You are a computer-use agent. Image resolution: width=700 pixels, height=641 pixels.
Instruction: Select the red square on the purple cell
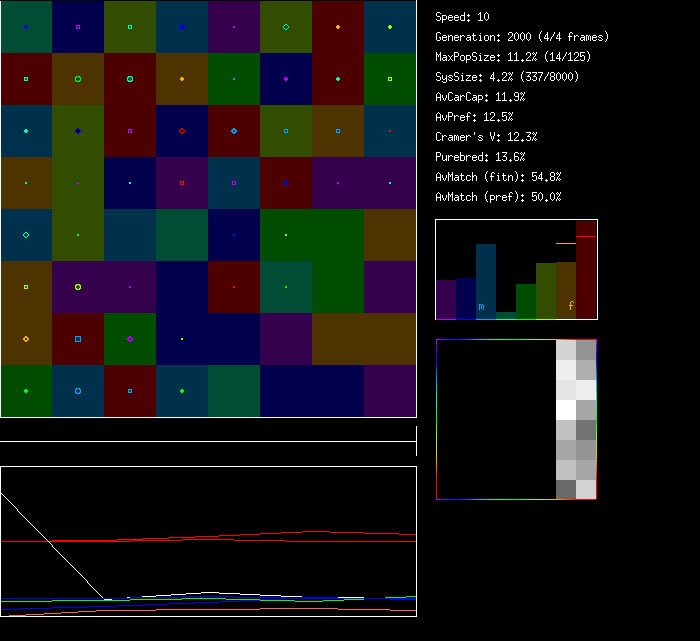(182, 183)
